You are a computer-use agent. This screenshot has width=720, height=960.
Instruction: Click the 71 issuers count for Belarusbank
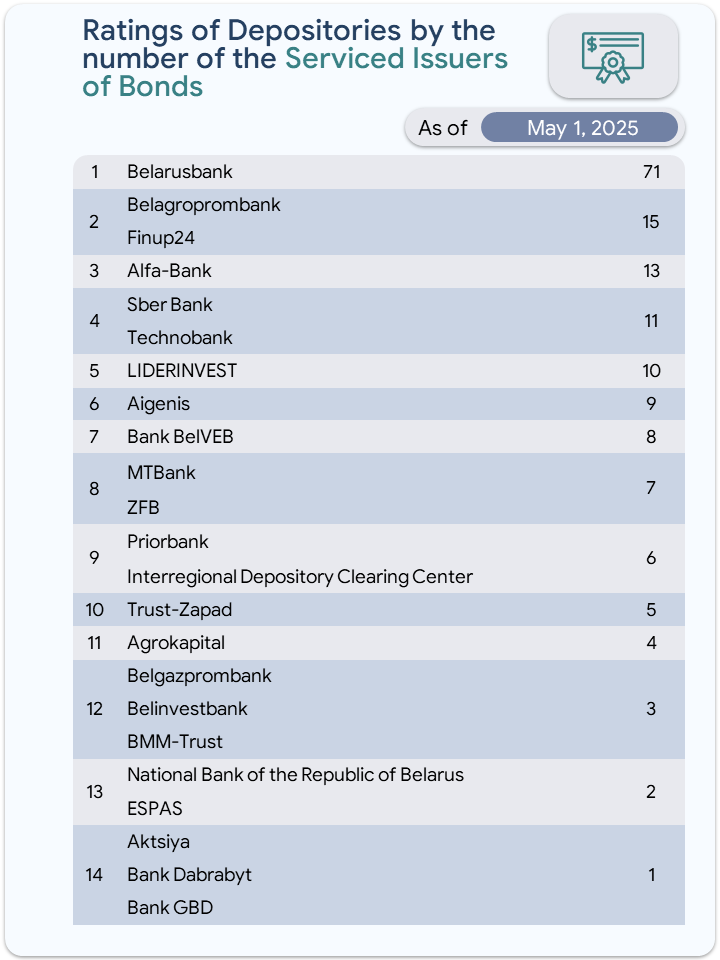[x=651, y=172]
